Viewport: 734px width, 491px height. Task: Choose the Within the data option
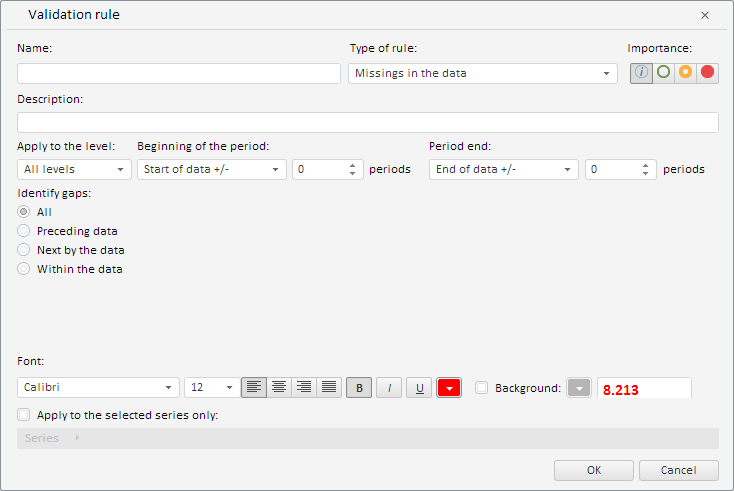point(24,269)
